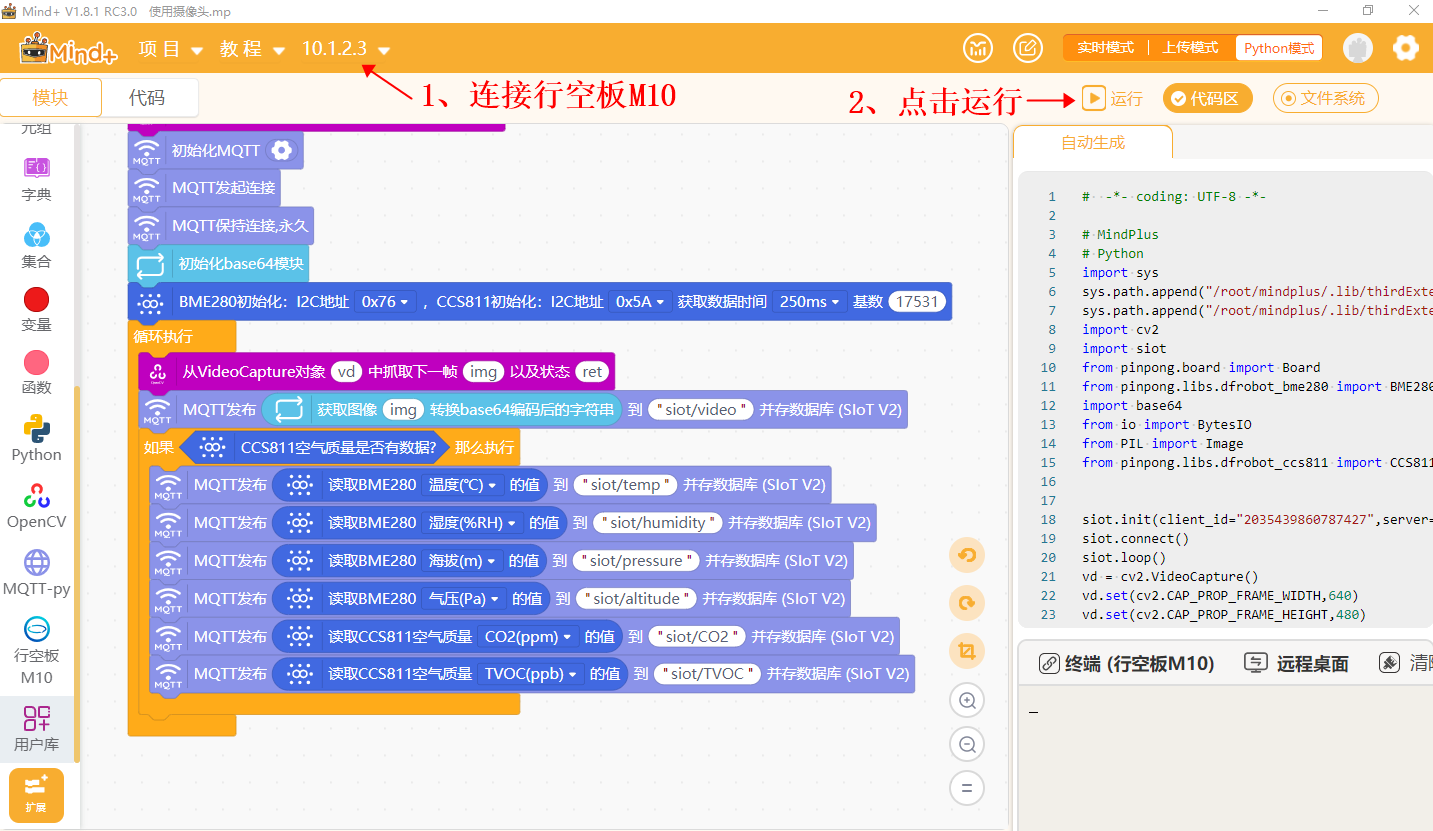Screen dimensions: 1433x831
Task: Select the 字典 dictionary category icon
Action: [37, 168]
